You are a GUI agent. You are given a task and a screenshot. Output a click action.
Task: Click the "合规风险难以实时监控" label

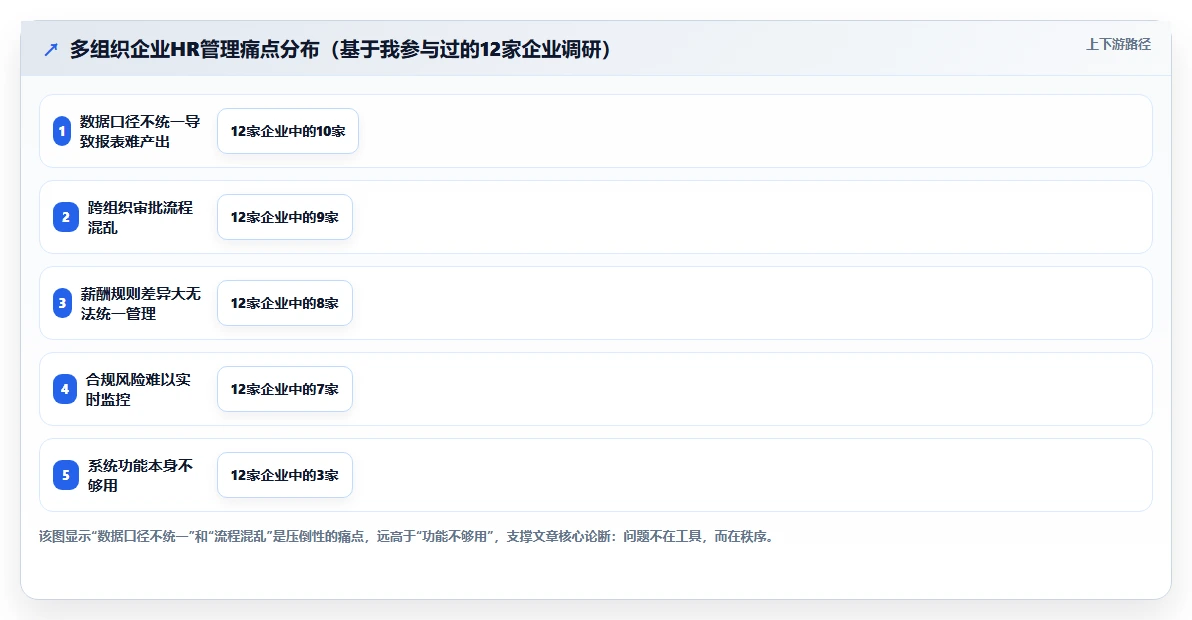138,389
